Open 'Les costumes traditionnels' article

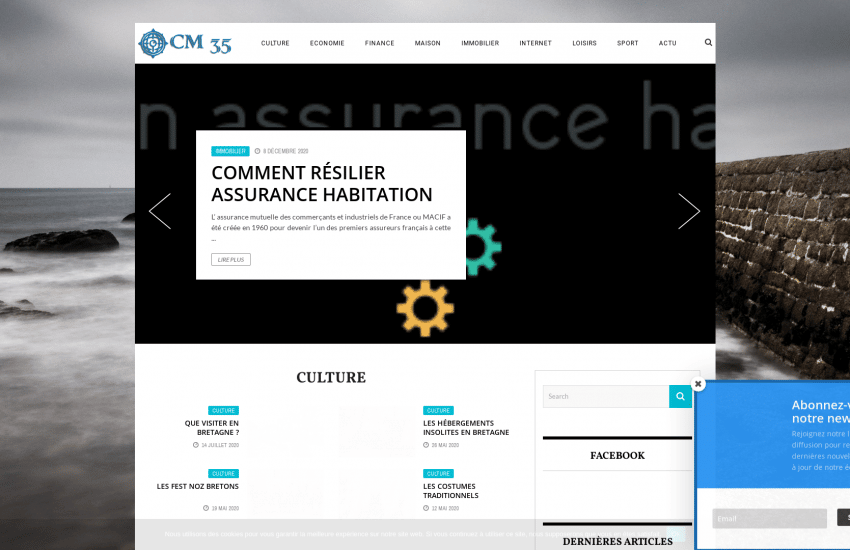point(451,491)
